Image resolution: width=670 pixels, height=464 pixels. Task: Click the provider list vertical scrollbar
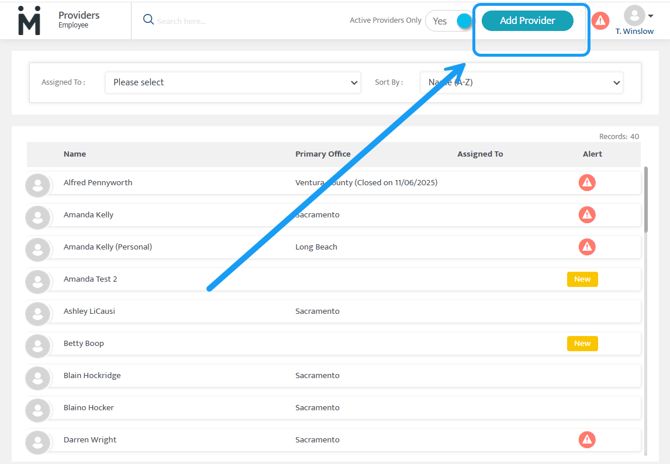[645, 200]
